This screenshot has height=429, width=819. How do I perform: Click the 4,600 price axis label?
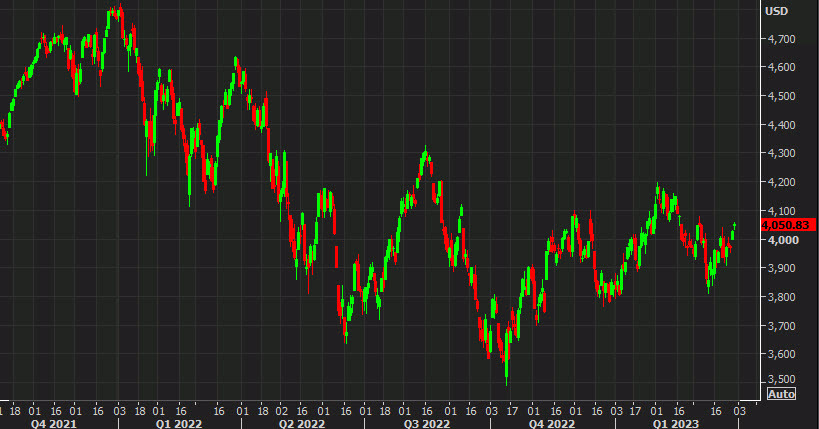click(x=781, y=67)
